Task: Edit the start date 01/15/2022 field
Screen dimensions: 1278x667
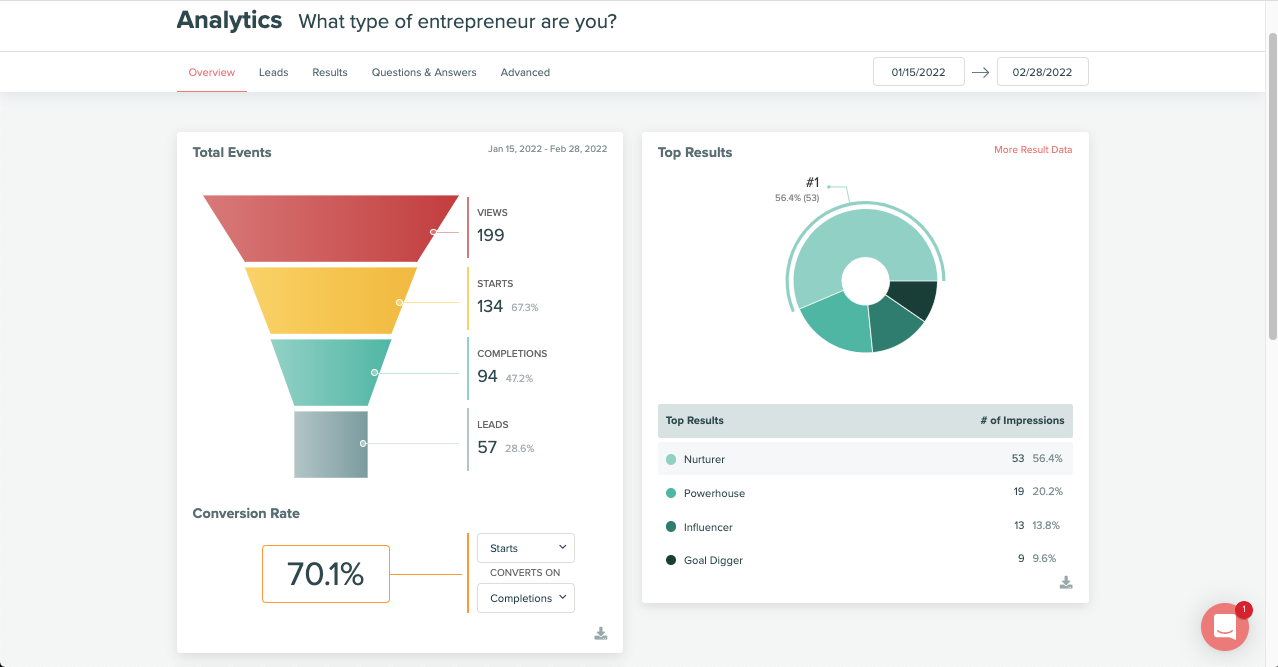Action: click(918, 72)
